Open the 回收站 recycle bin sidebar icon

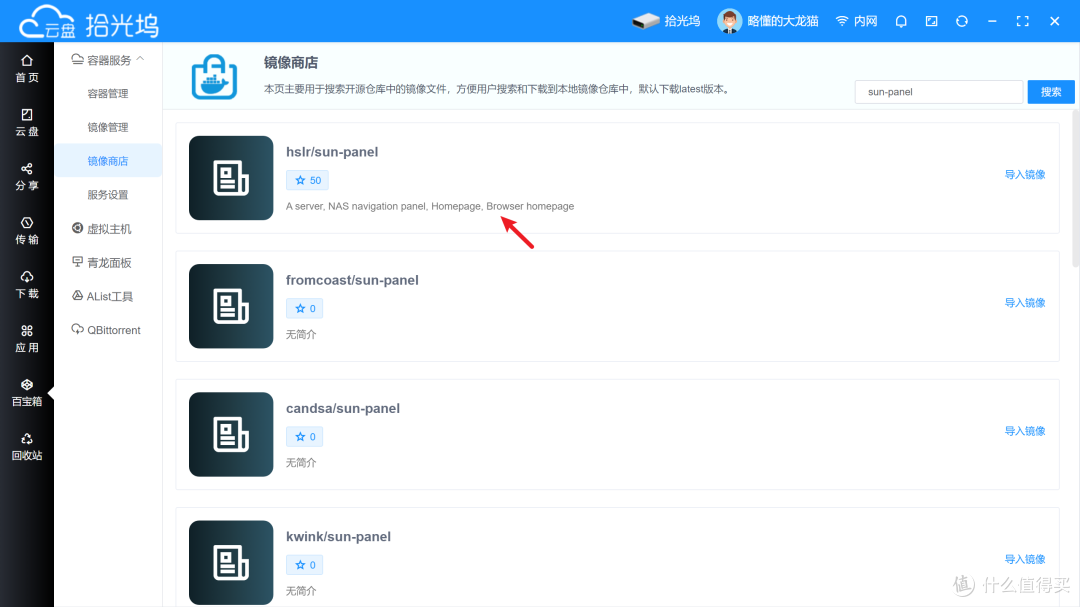point(27,446)
